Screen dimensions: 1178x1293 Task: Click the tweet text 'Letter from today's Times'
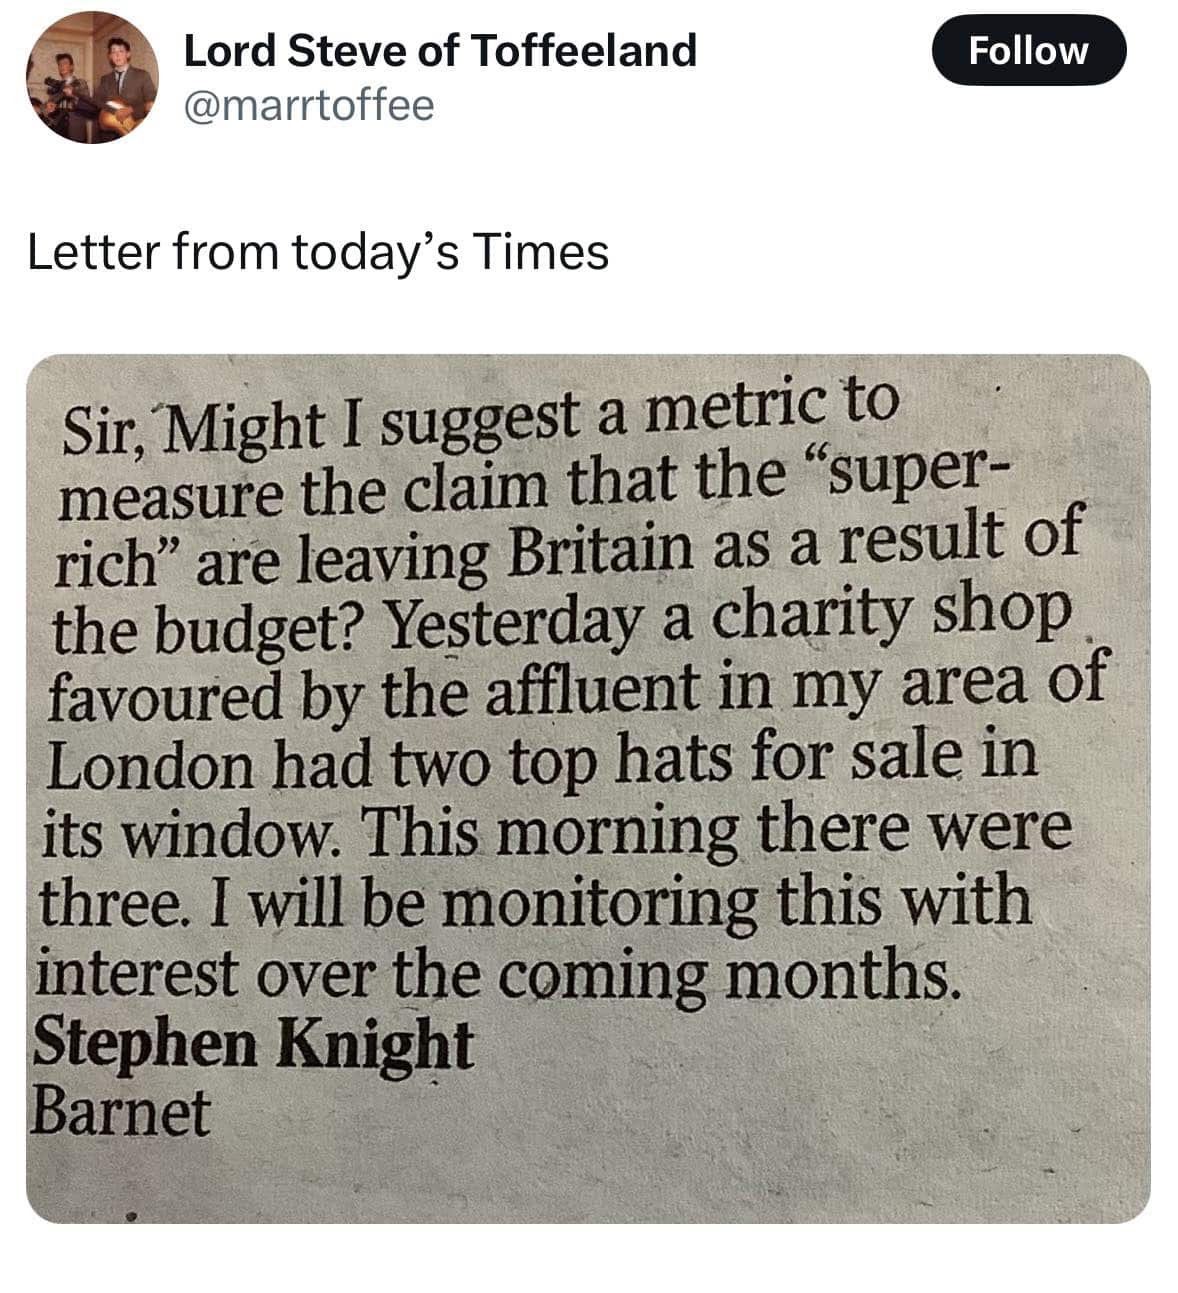click(x=318, y=251)
